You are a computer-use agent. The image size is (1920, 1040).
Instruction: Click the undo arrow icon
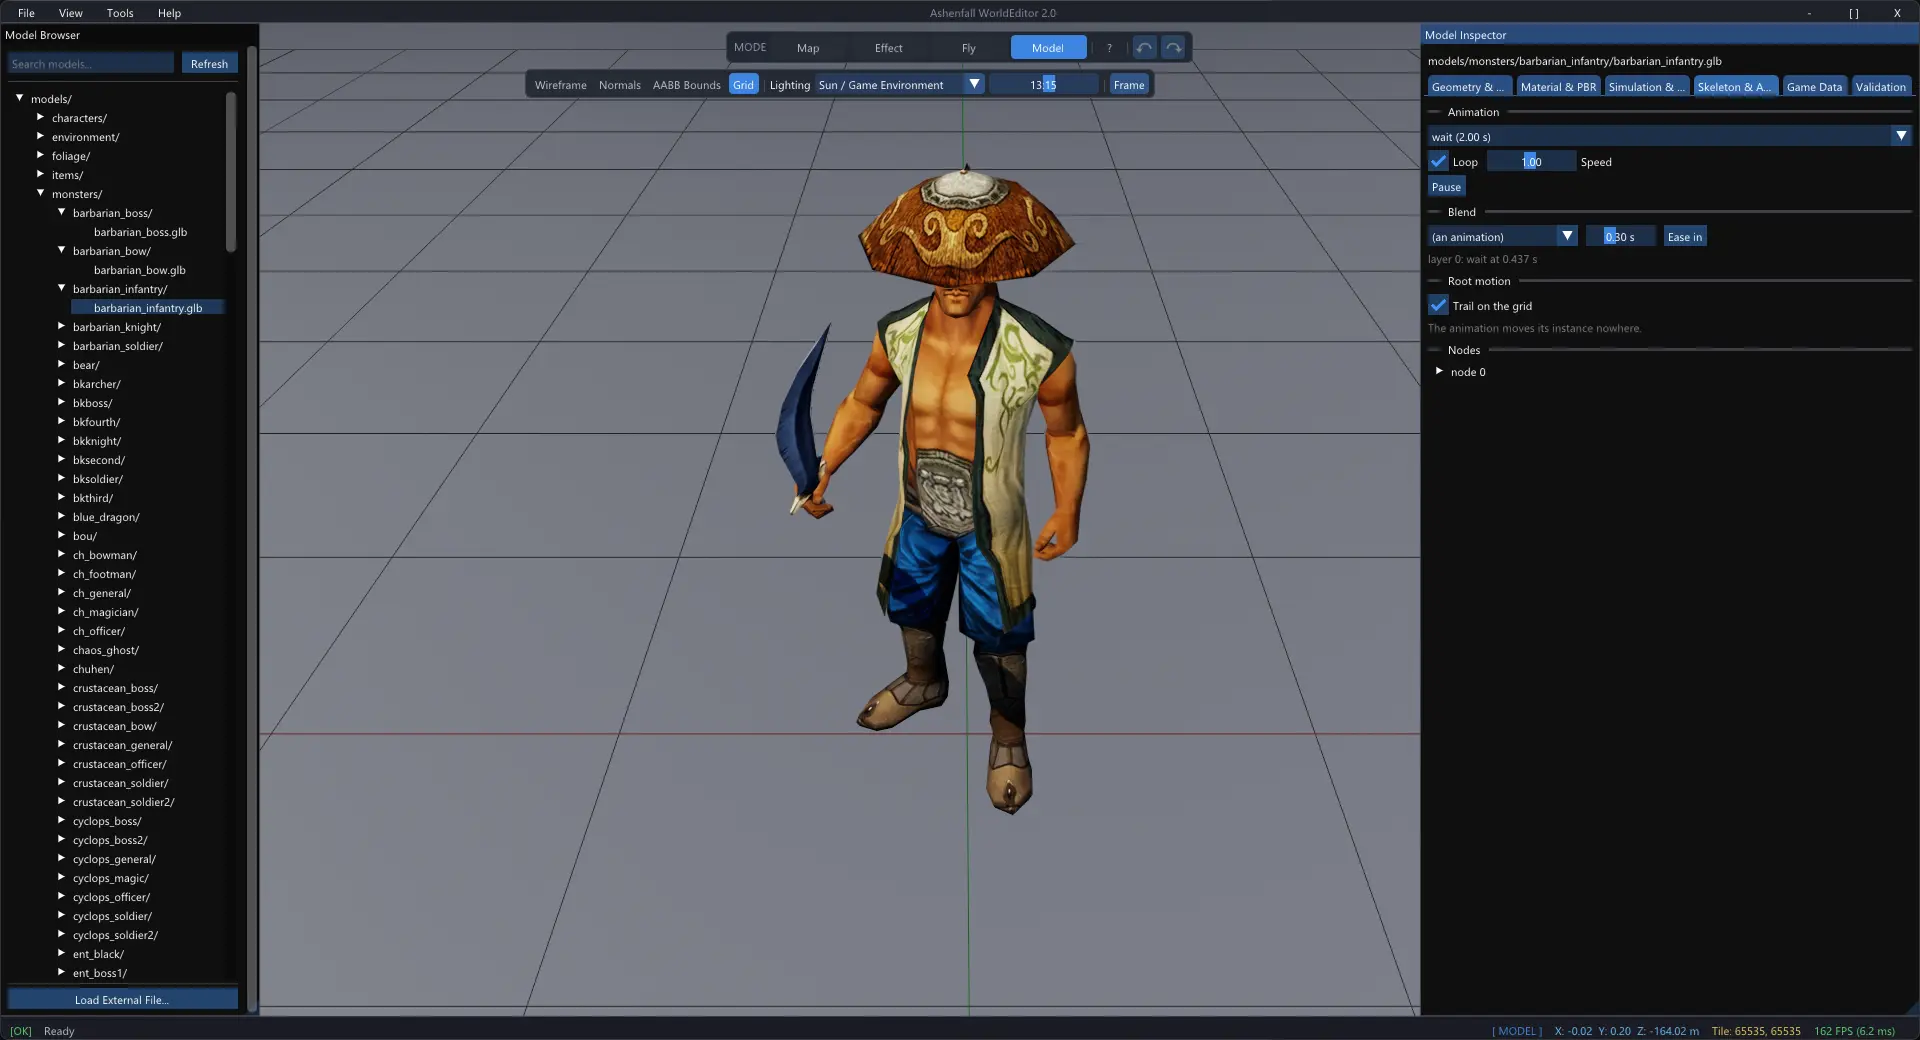pos(1145,48)
